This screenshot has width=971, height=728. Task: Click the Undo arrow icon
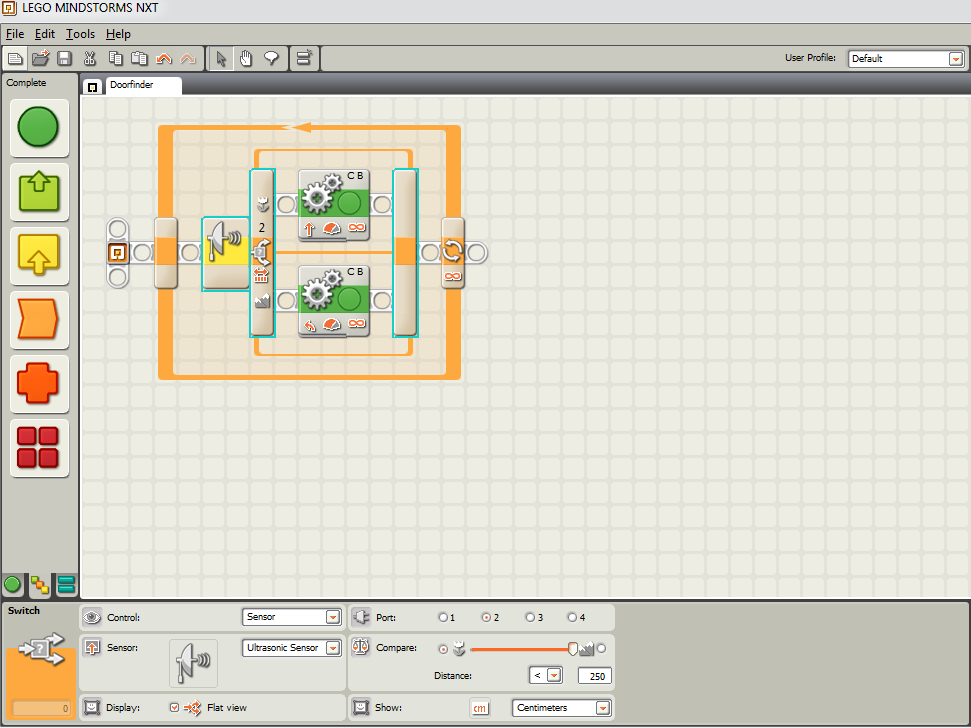point(163,59)
